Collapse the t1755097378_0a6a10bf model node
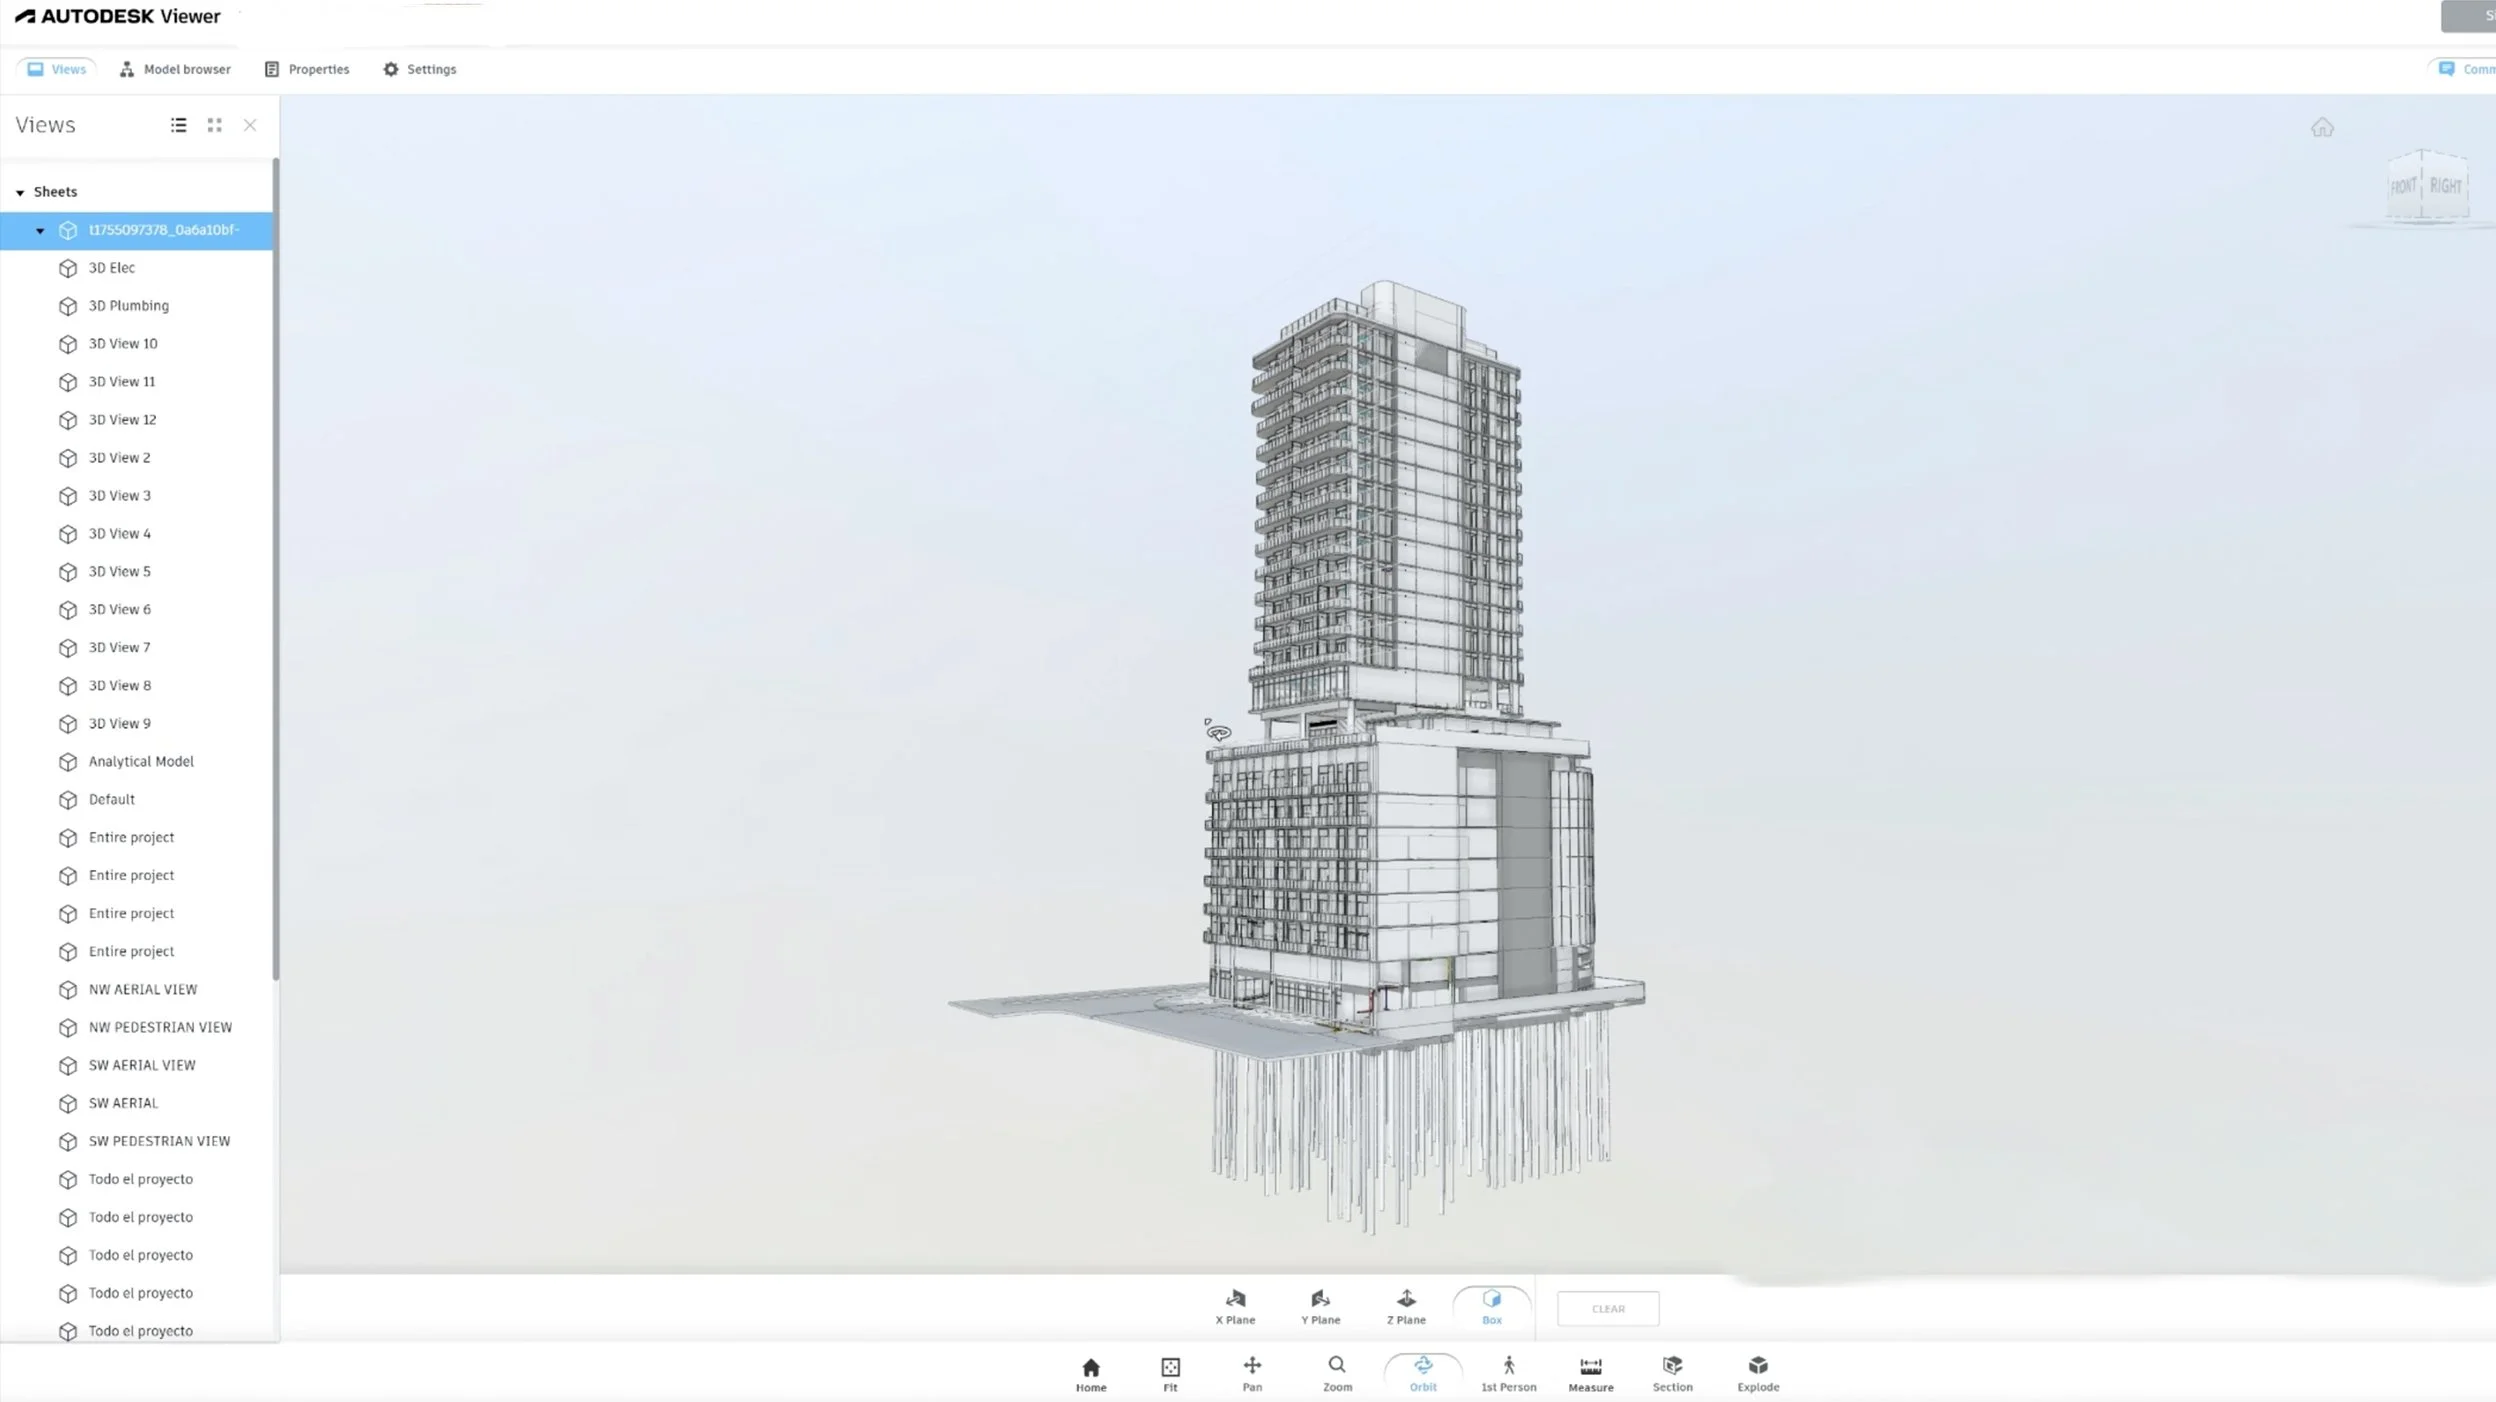Image resolution: width=2496 pixels, height=1402 pixels. point(40,229)
